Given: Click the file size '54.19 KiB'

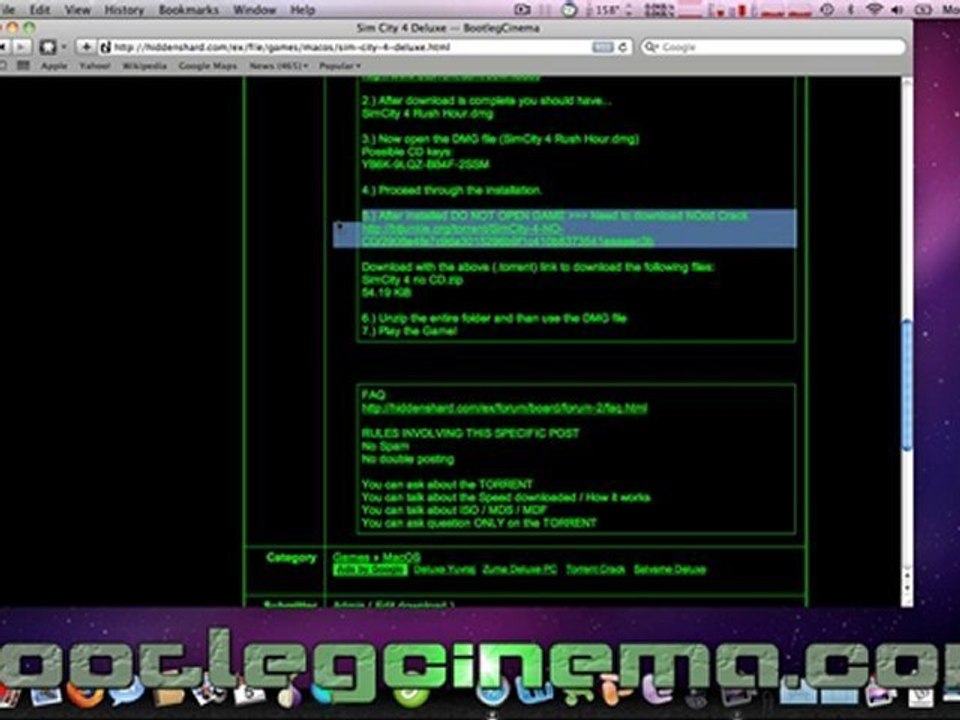Looking at the screenshot, I should coord(386,293).
